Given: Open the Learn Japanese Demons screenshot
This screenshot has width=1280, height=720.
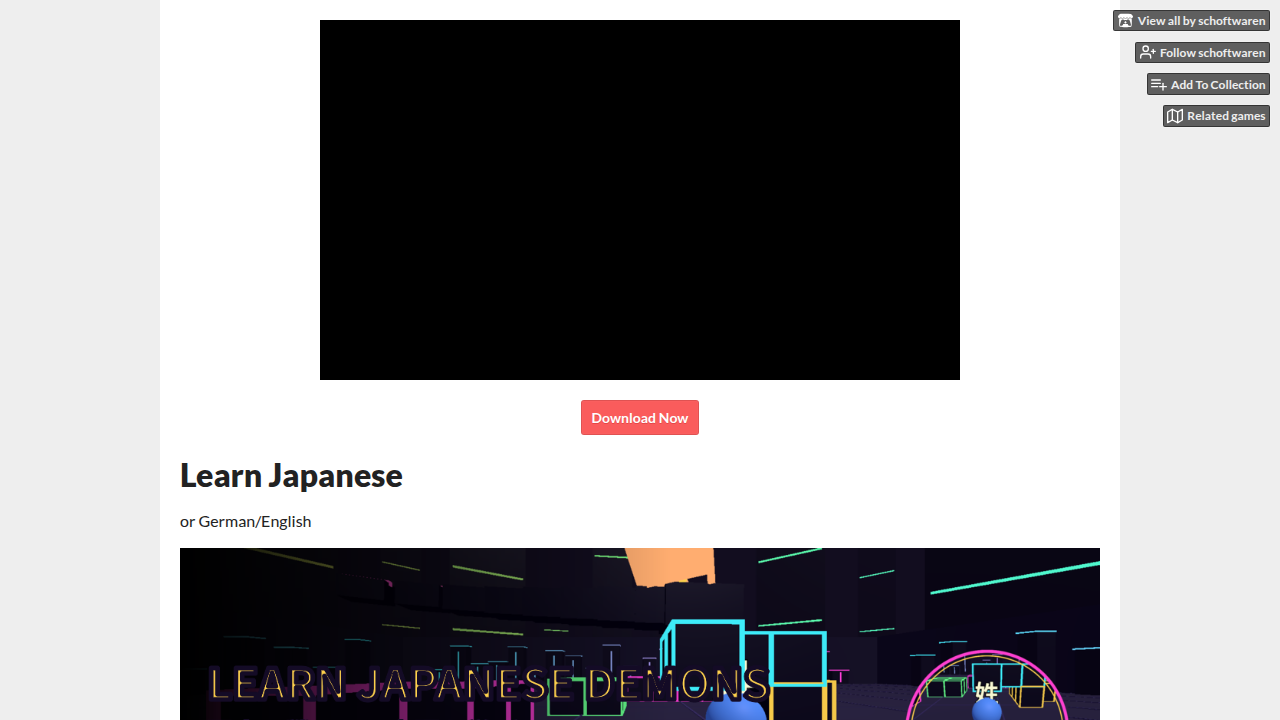Looking at the screenshot, I should click(x=640, y=634).
